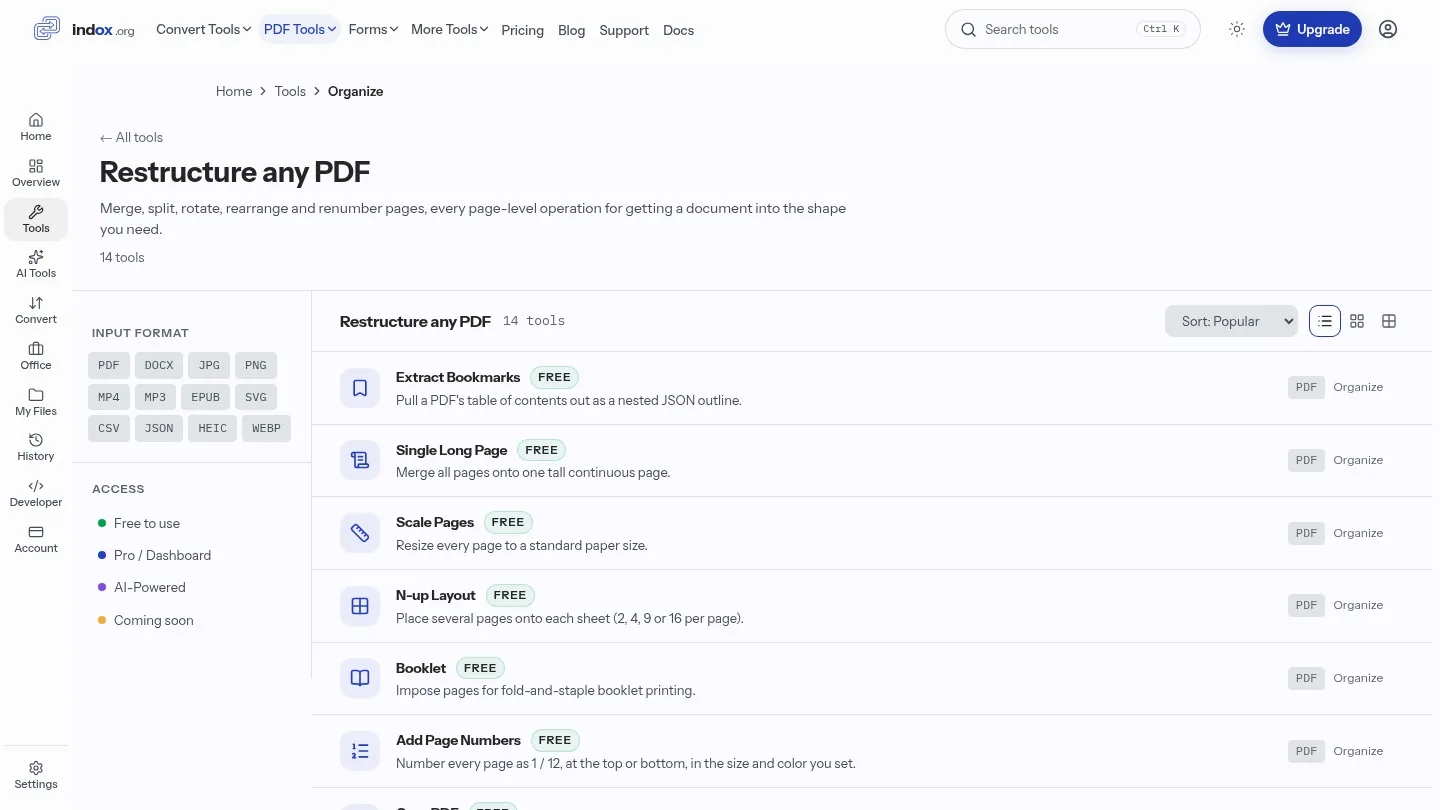Click the Search tools field

point(1072,29)
